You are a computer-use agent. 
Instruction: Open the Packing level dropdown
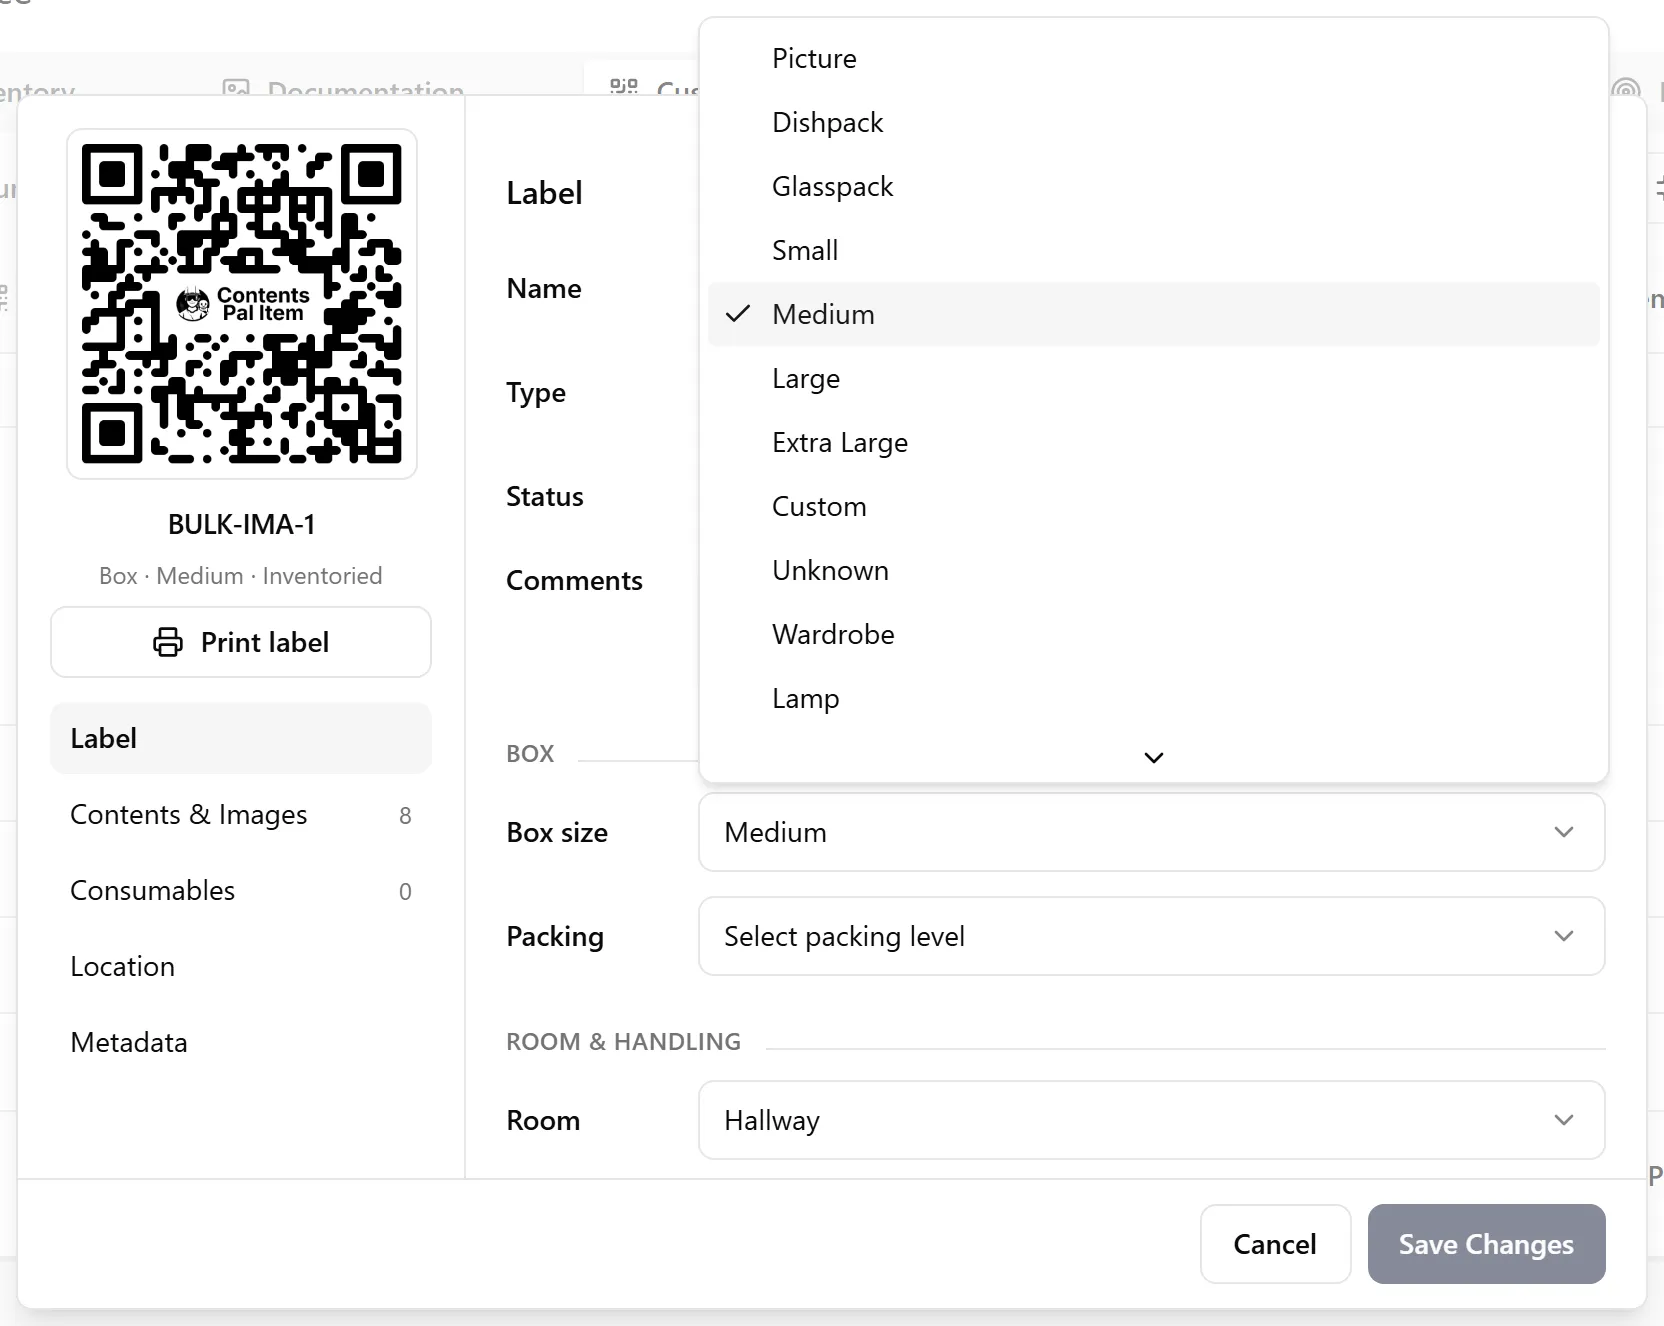point(1151,936)
